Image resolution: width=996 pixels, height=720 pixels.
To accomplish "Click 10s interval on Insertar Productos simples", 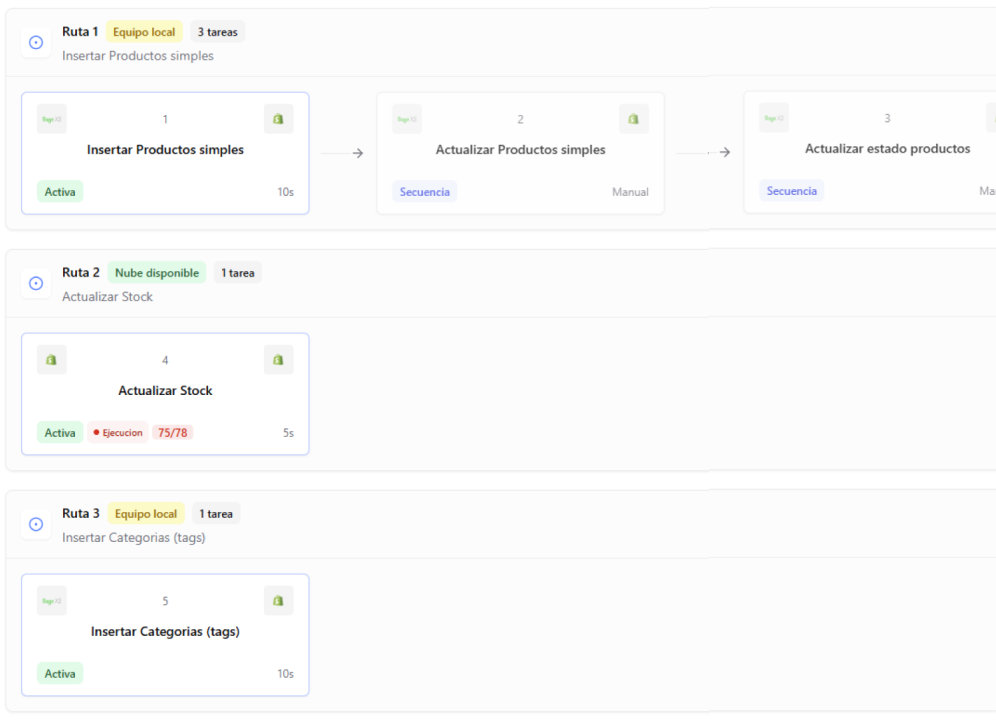I will coord(285,192).
